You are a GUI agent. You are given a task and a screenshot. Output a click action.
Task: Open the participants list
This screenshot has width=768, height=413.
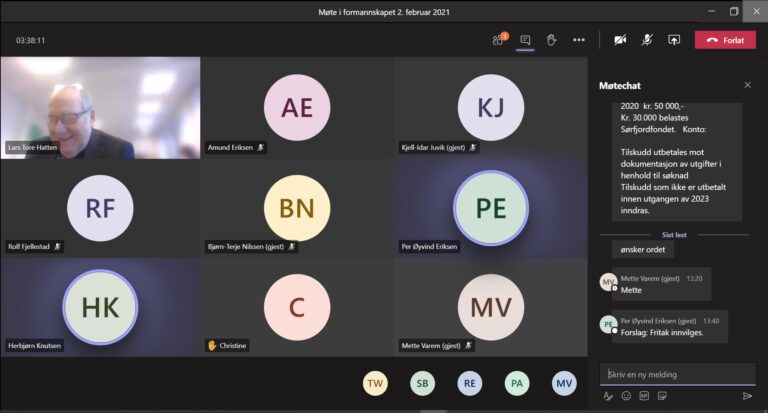pyautogui.click(x=498, y=40)
